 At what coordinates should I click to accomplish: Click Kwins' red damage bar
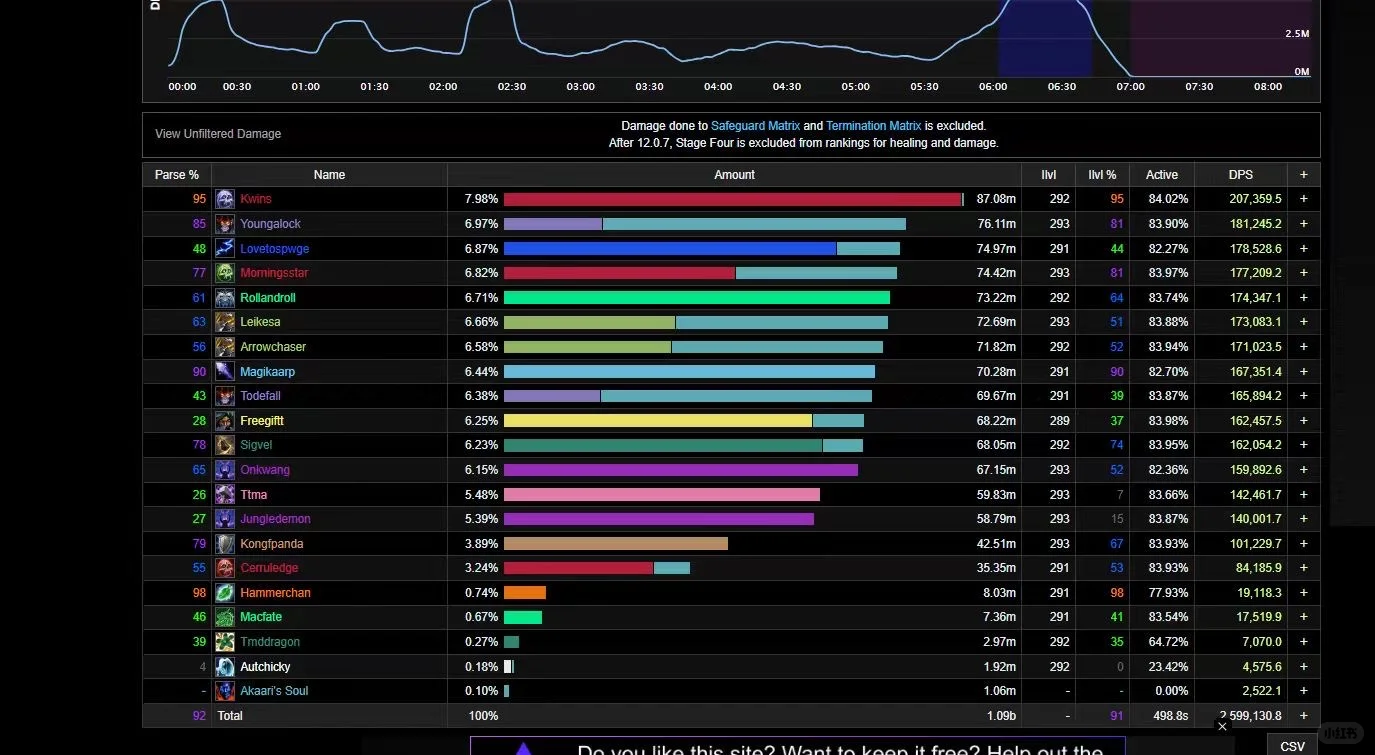pos(732,199)
